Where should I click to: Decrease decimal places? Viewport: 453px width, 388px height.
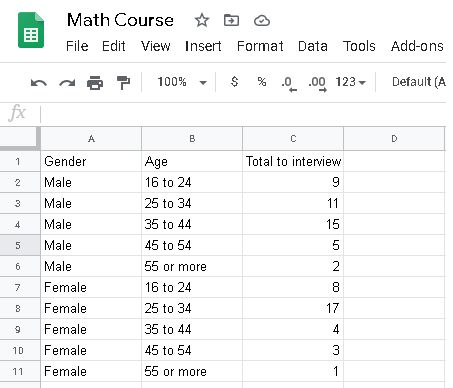coord(289,84)
